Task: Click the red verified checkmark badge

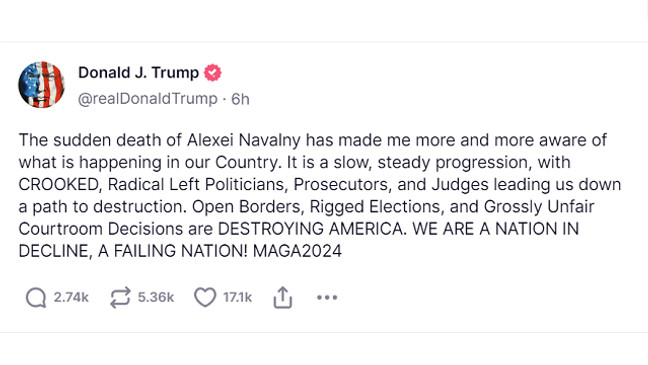Action: (212, 73)
